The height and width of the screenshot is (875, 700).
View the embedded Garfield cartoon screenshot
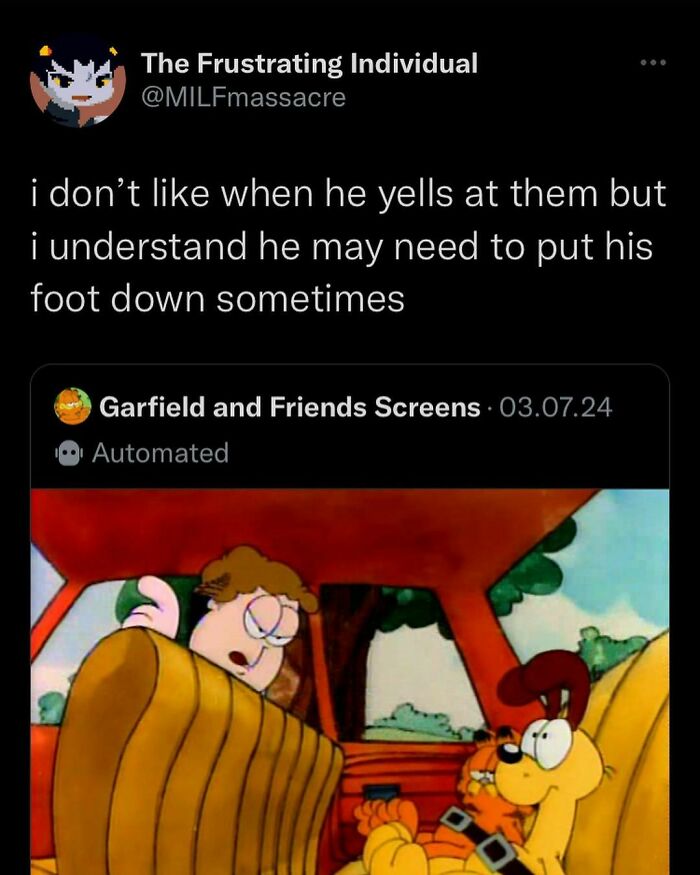[x=350, y=680]
